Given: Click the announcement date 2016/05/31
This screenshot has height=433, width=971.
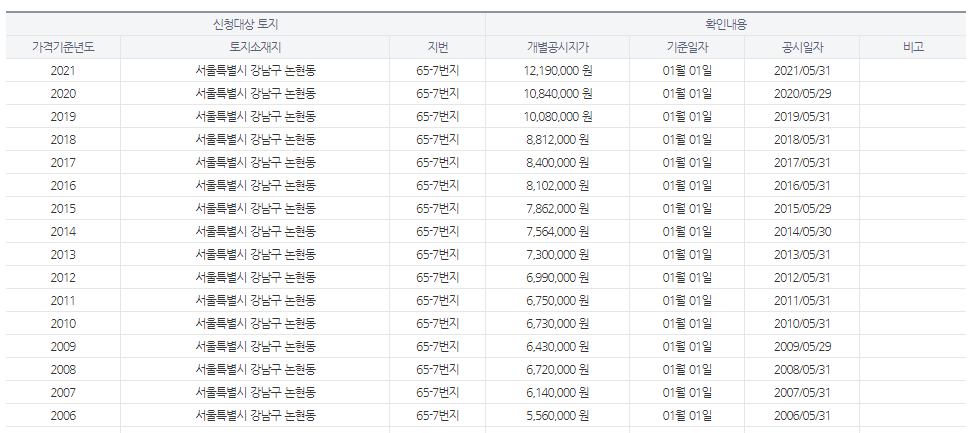Looking at the screenshot, I should [802, 185].
